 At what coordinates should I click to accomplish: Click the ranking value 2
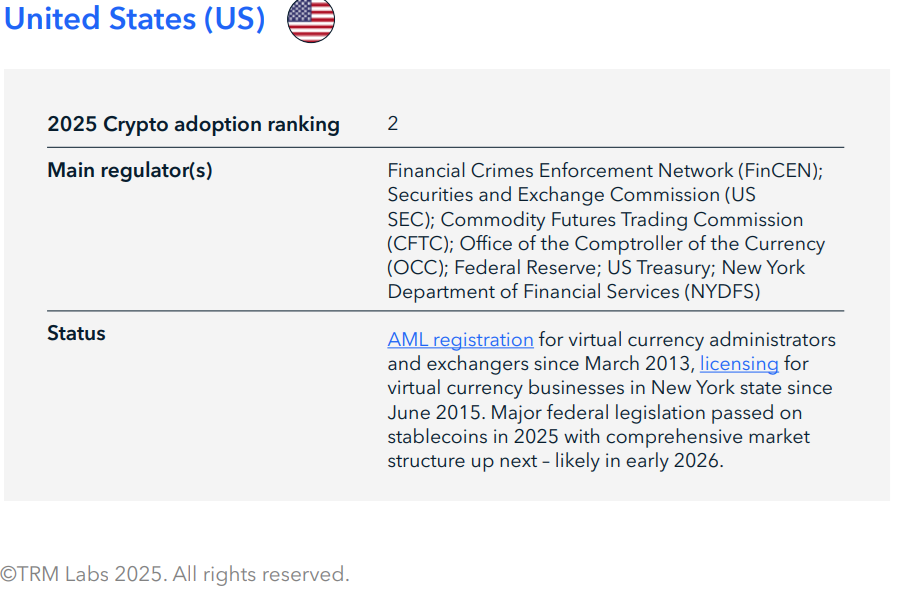393,124
